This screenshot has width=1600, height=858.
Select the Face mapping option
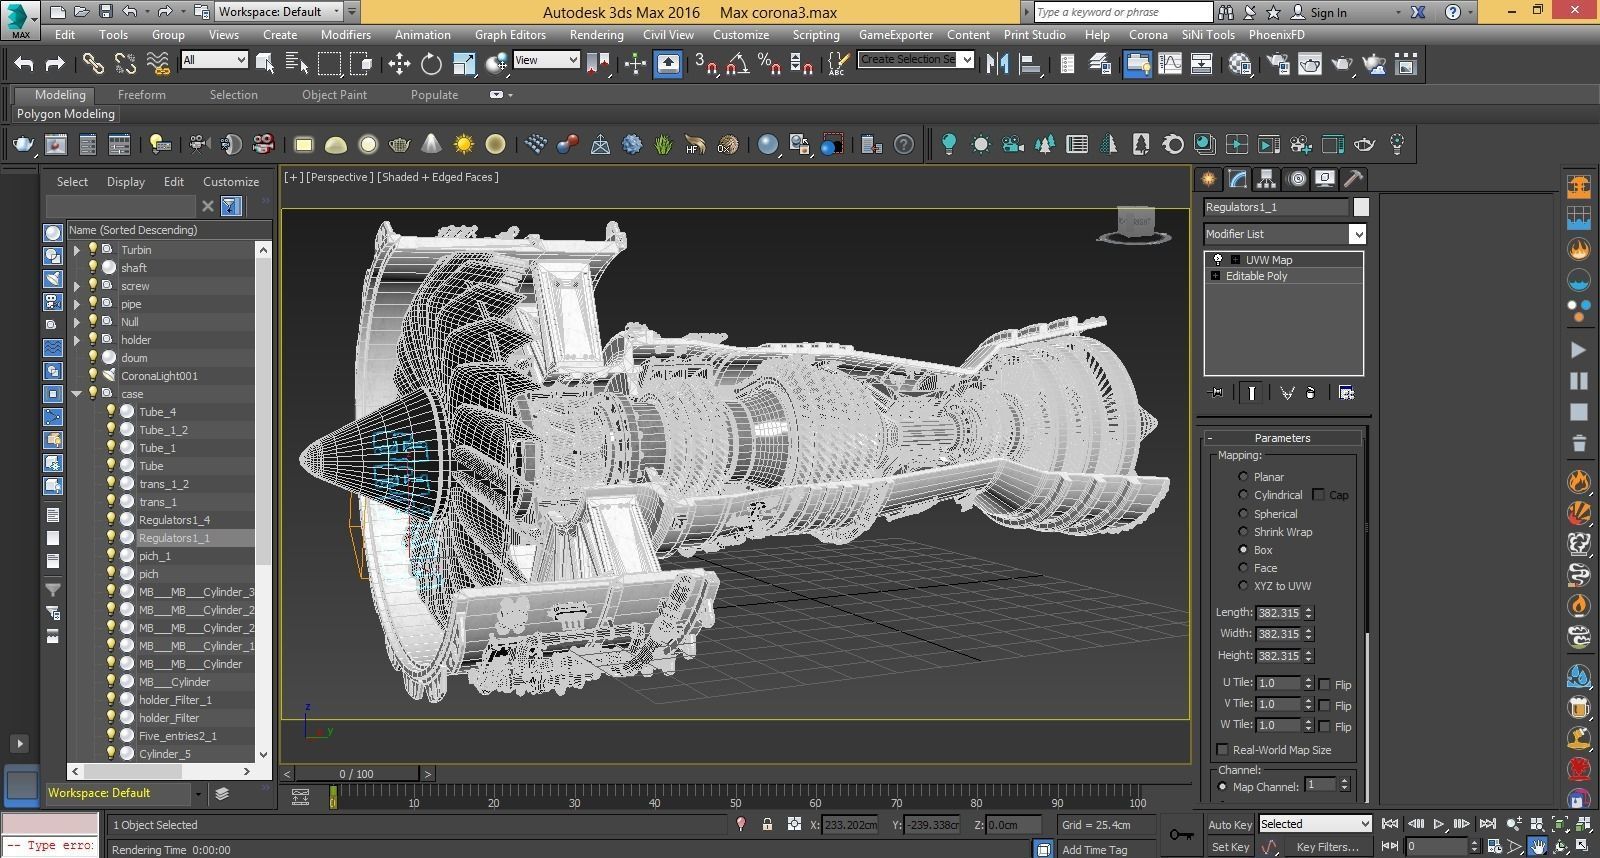1243,568
